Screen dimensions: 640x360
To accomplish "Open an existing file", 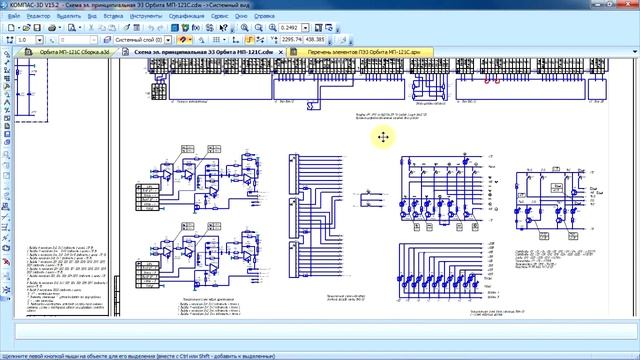I will pos(26,28).
